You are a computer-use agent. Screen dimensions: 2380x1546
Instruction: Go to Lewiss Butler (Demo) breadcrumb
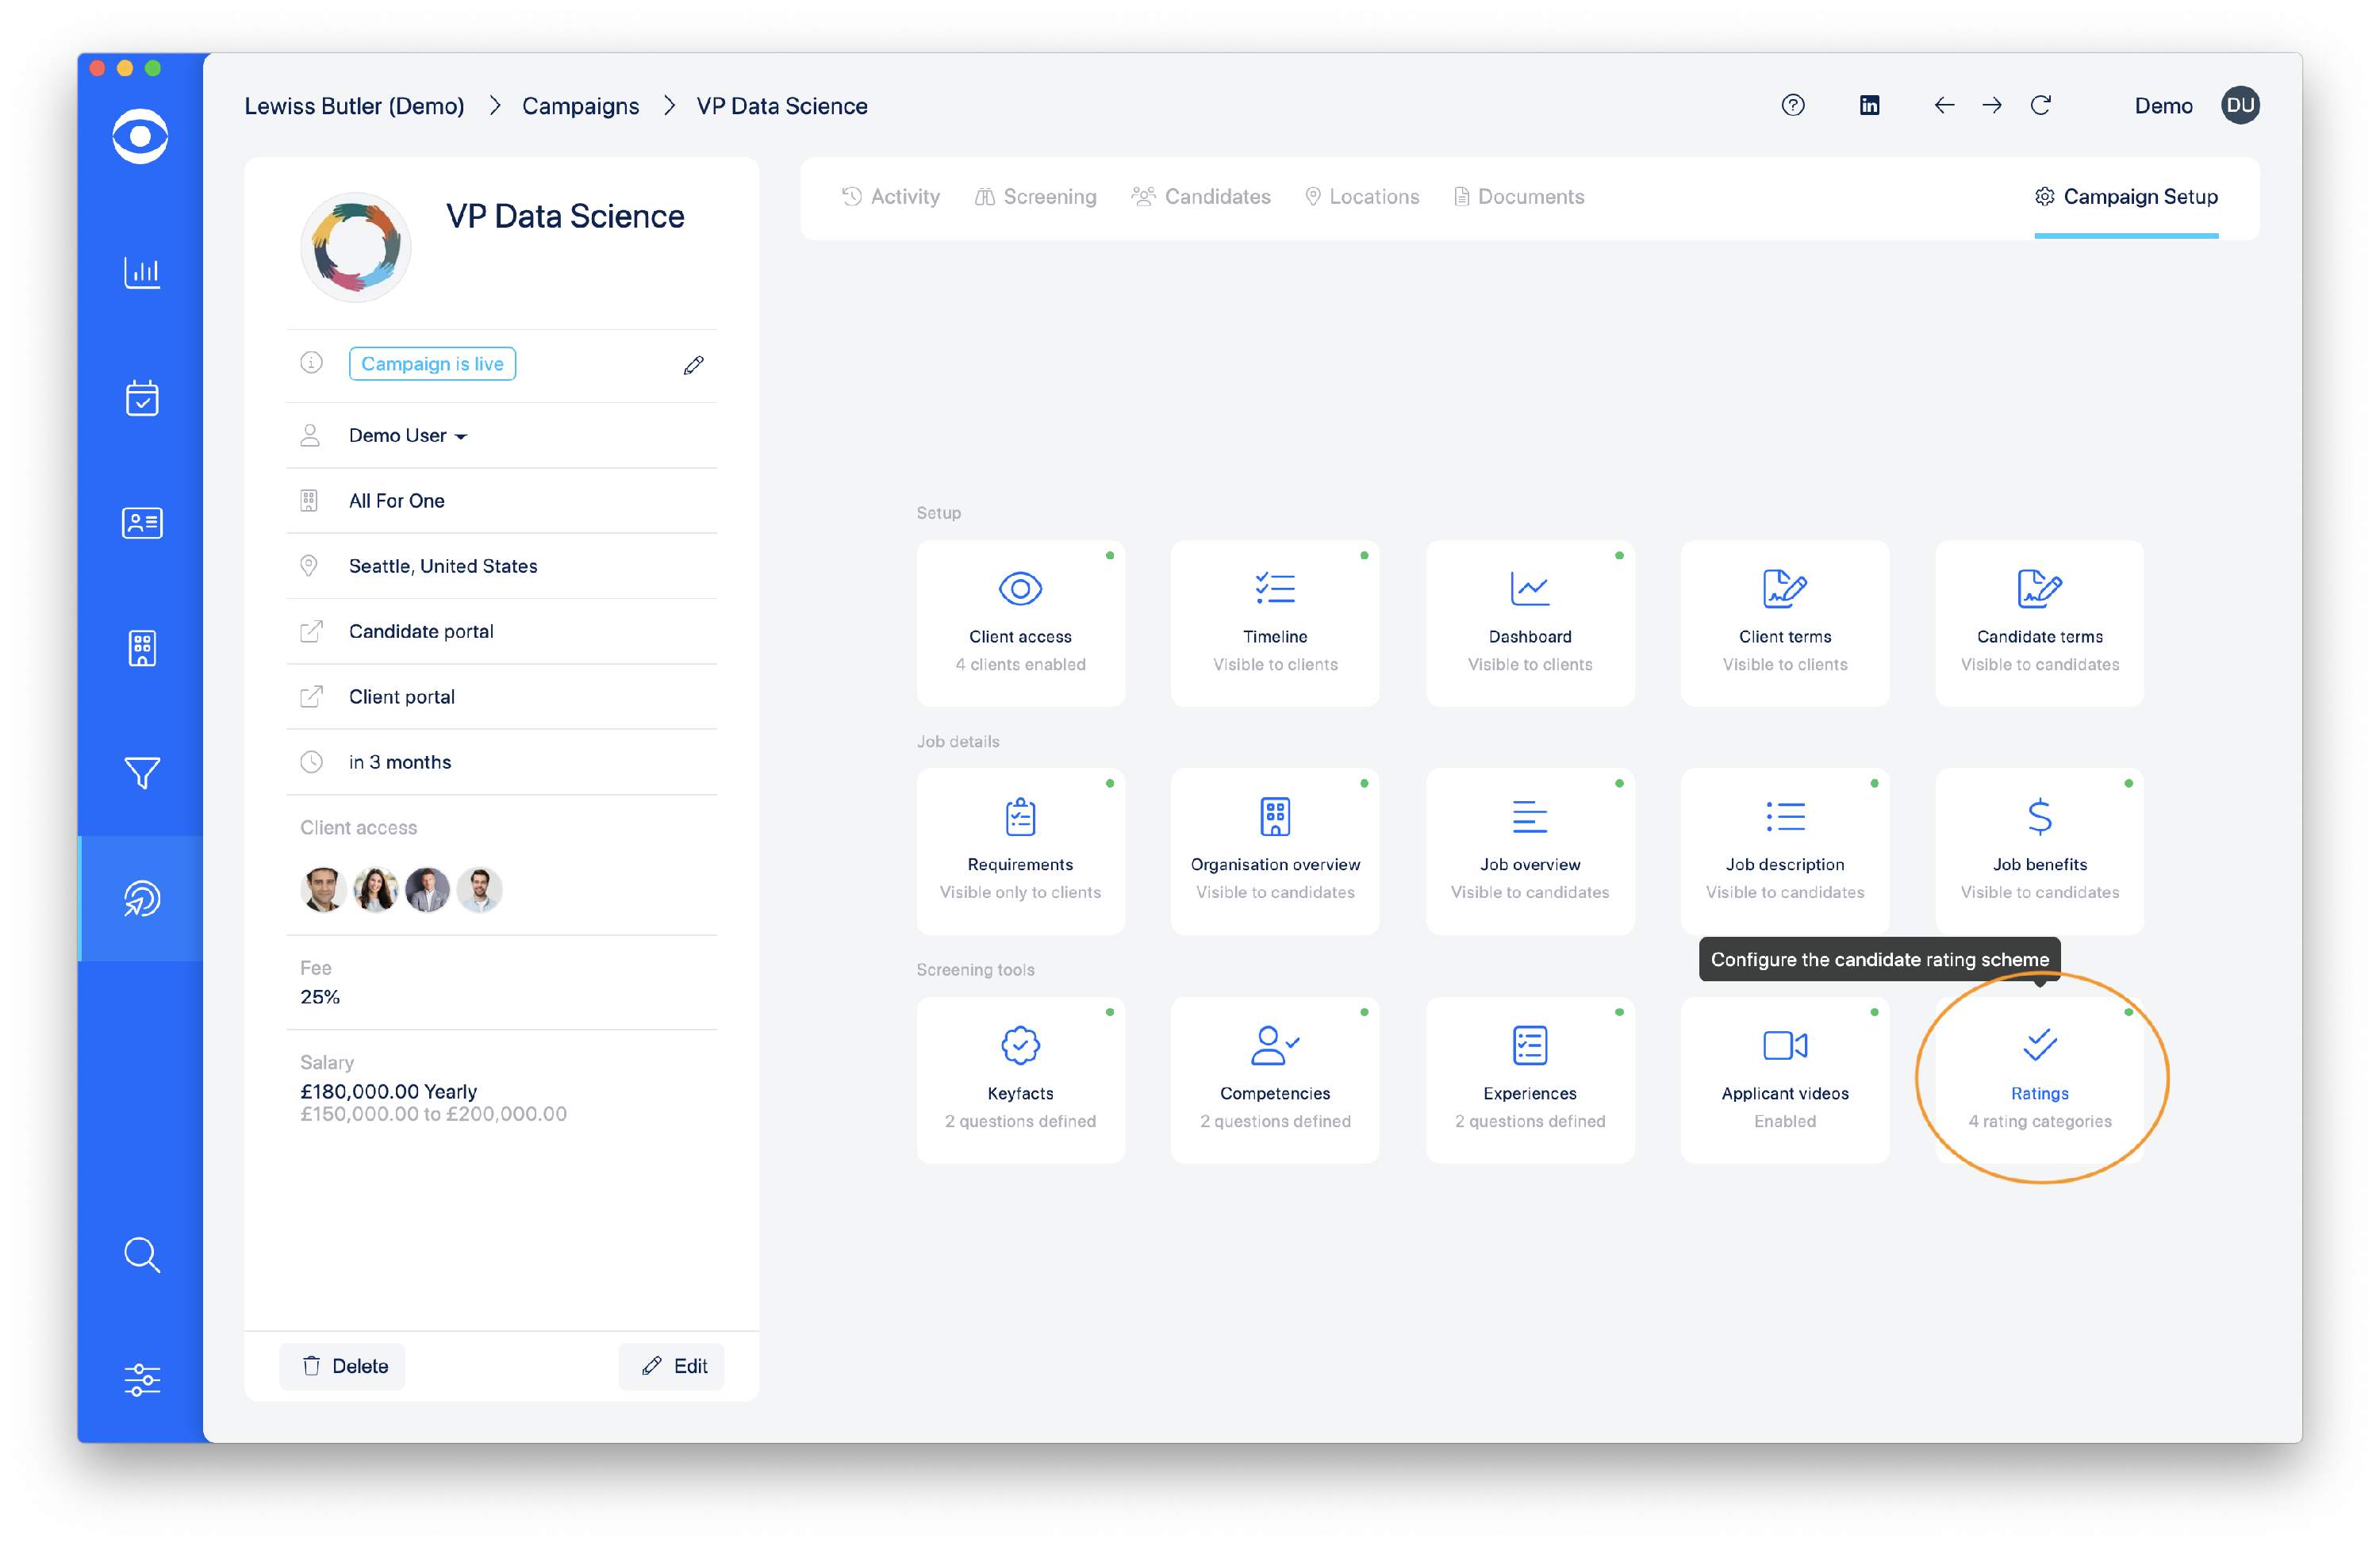[x=354, y=105]
